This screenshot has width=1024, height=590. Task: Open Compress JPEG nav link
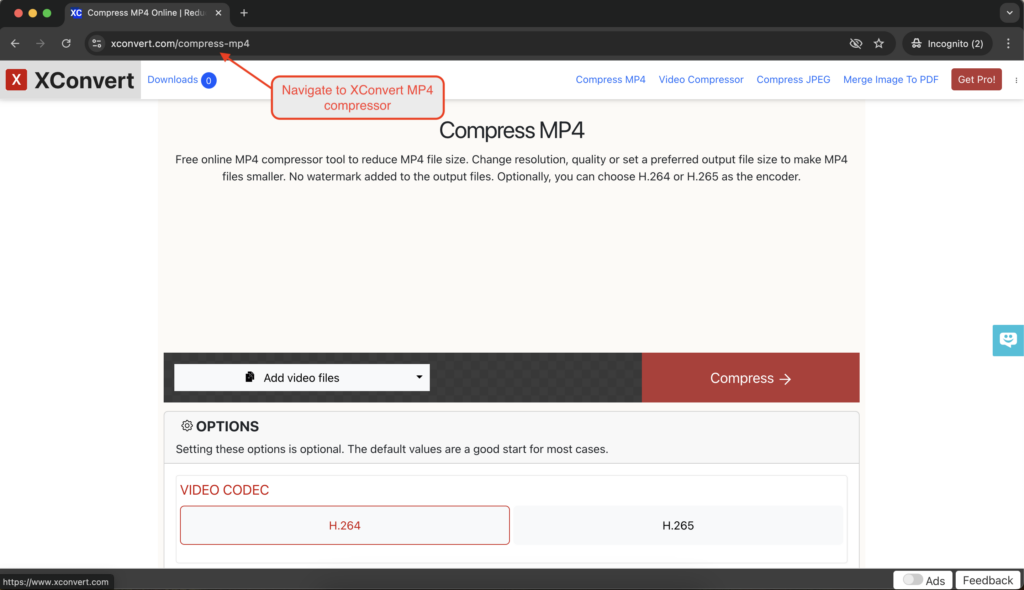(x=793, y=79)
